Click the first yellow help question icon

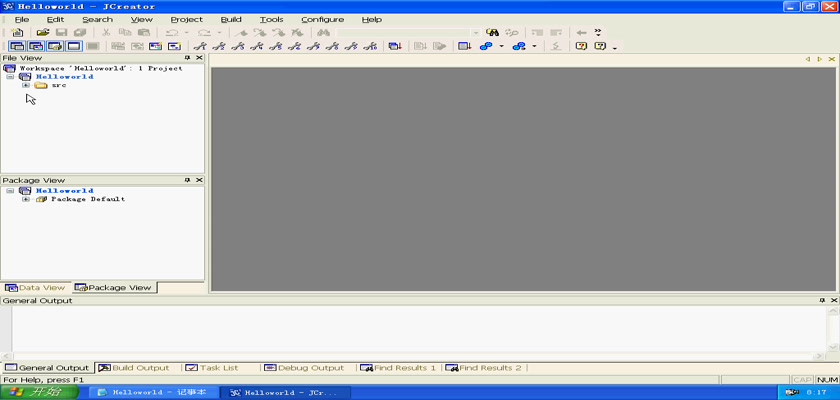tap(581, 47)
